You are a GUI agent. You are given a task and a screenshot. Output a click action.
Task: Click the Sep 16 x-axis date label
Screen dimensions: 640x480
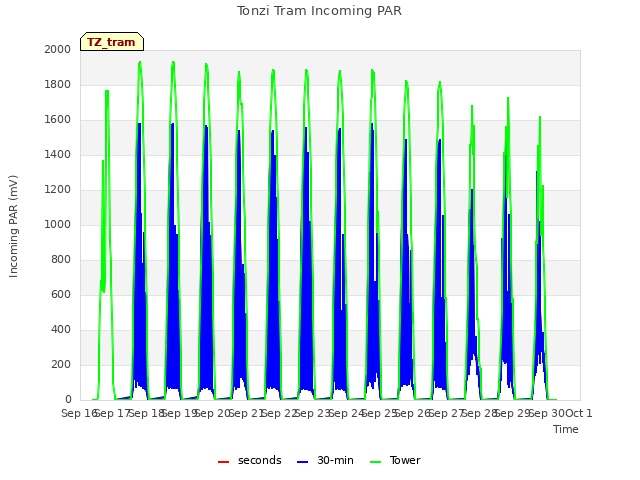click(79, 413)
